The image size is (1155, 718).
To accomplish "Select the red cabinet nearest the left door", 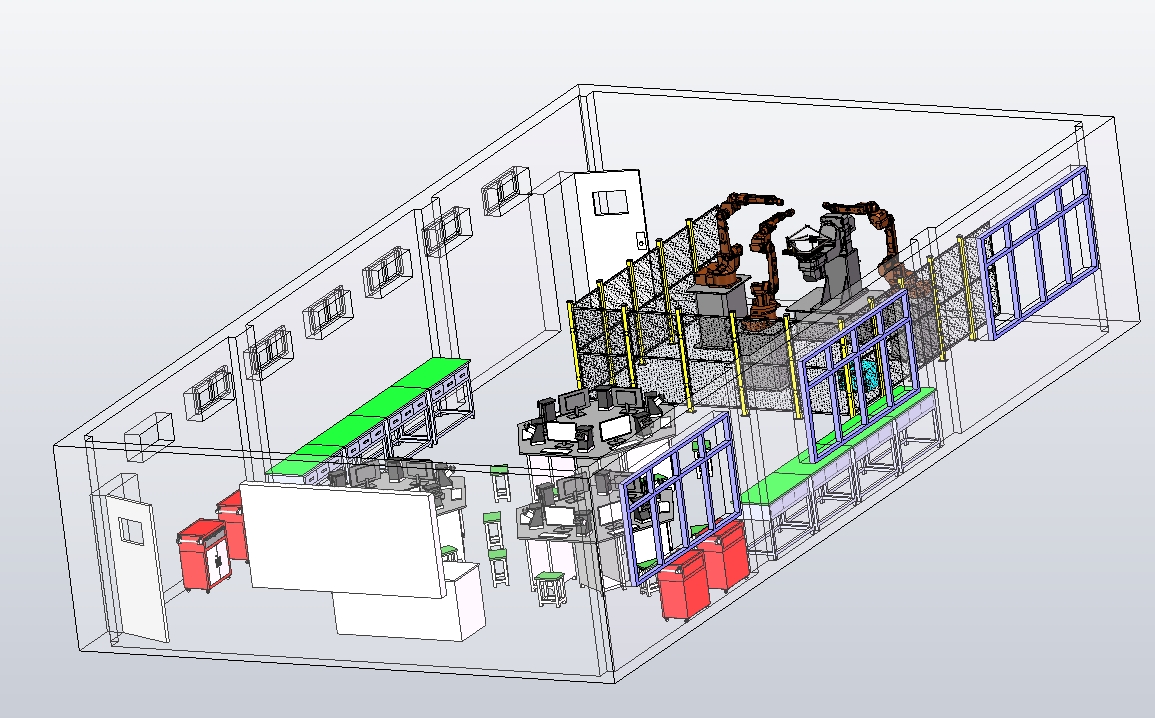I will coord(204,555).
